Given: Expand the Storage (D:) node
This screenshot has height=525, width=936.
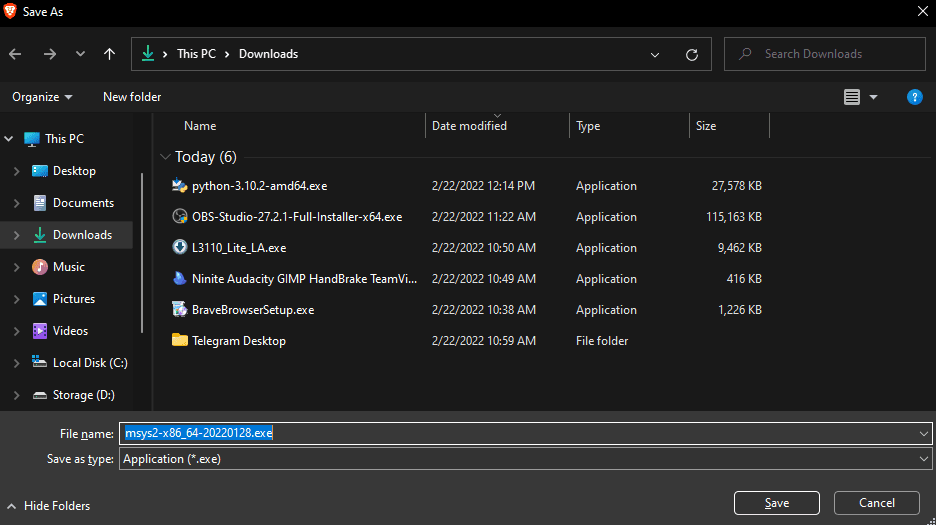Looking at the screenshot, I should 17,395.
